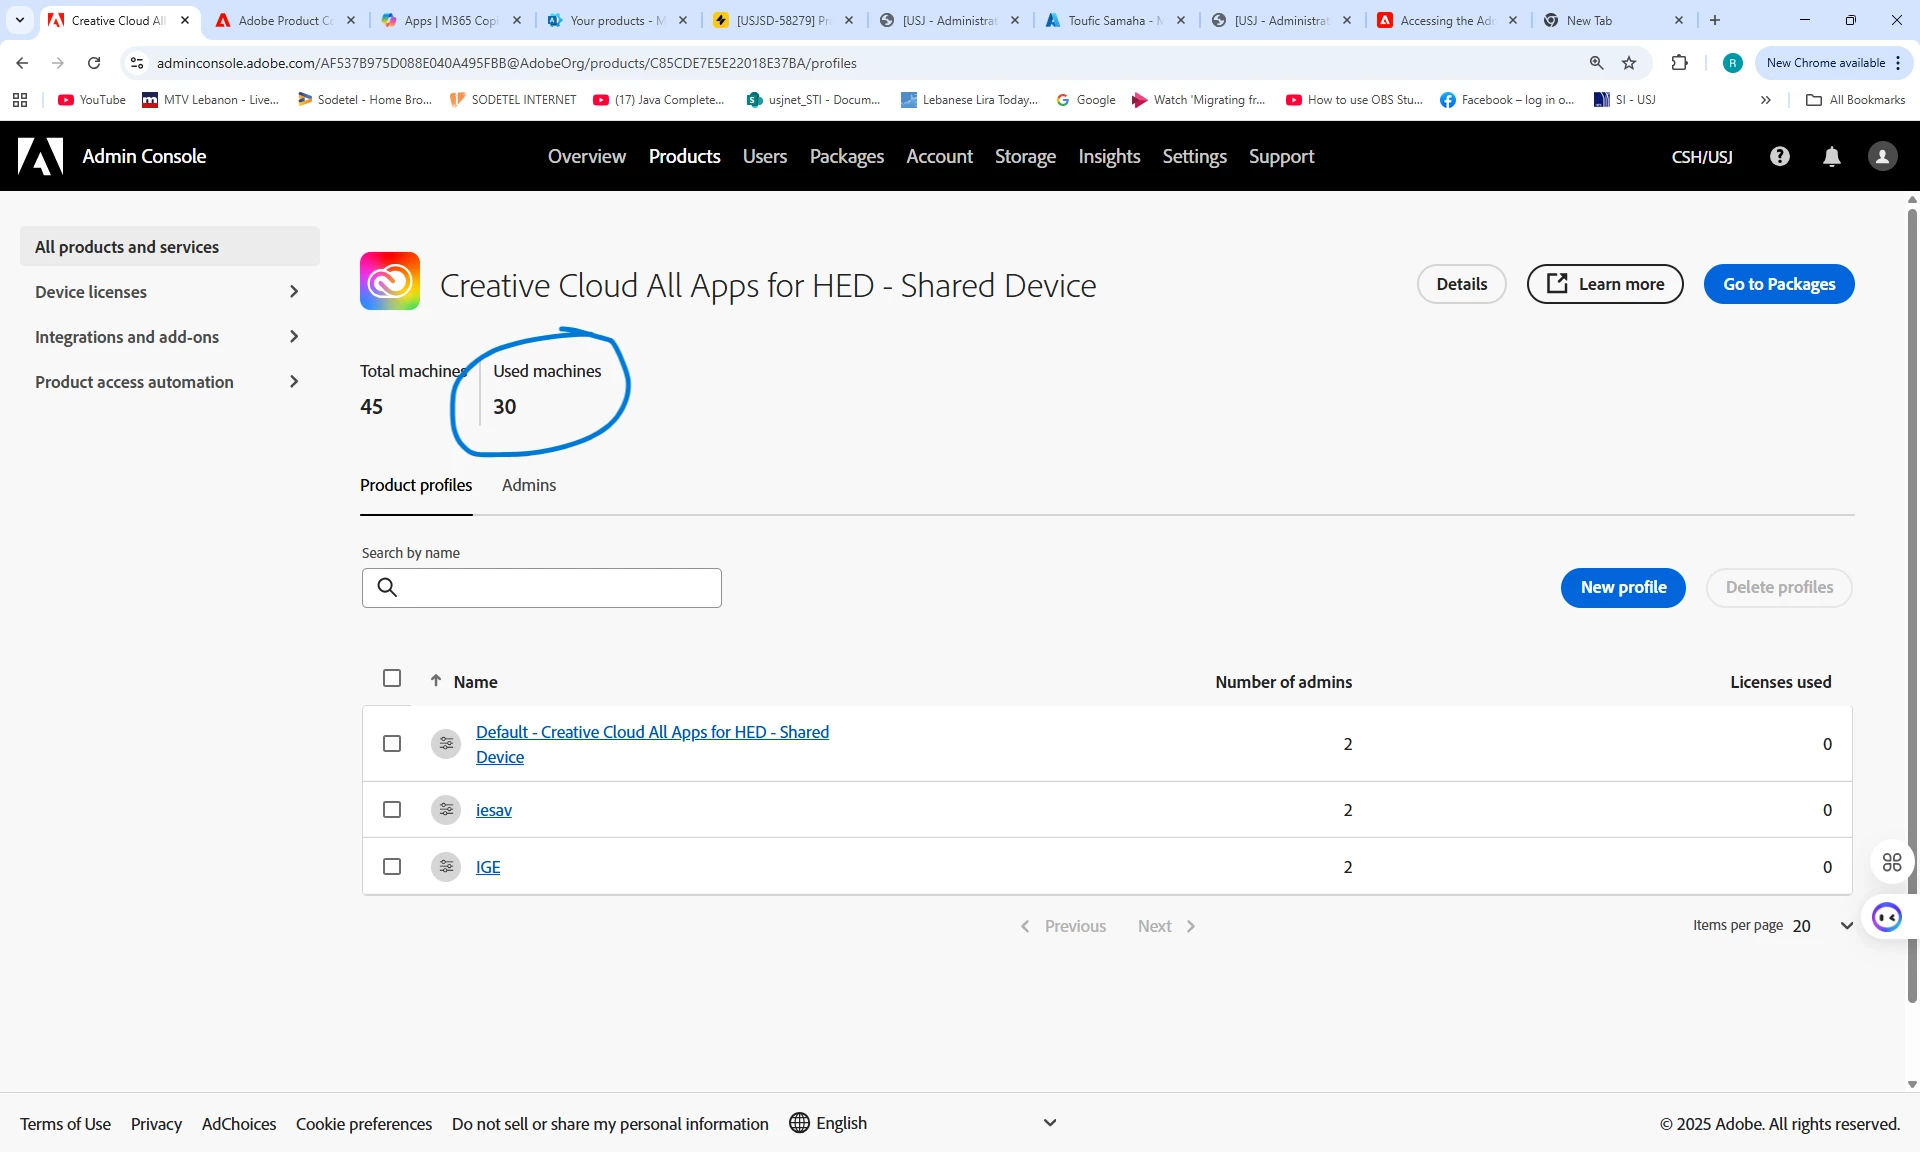
Task: Expand Device licenses in sidebar
Action: (293, 292)
